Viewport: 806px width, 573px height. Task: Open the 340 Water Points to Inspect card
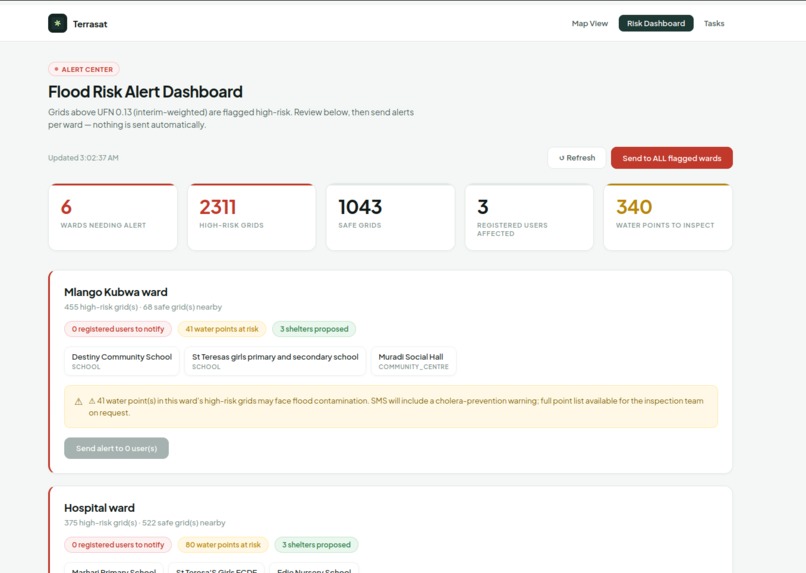tap(668, 217)
